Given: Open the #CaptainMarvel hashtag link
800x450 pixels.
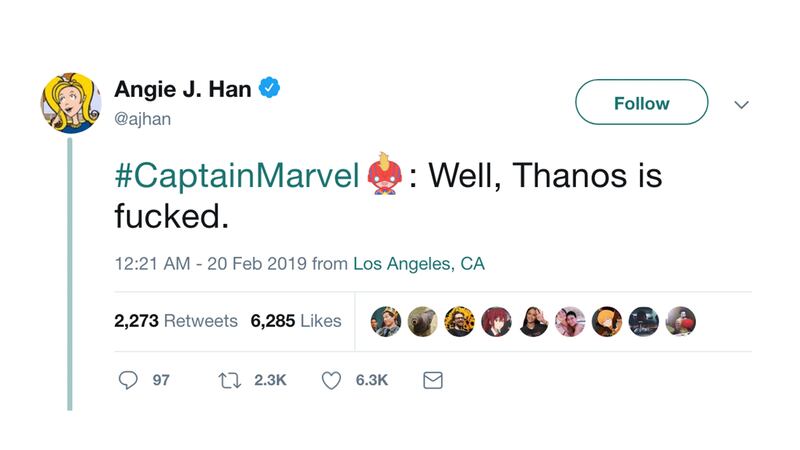Looking at the screenshot, I should coord(237,177).
